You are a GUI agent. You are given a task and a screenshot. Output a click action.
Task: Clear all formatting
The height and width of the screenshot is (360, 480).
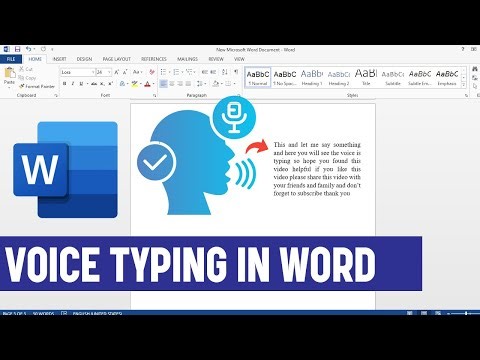pyautogui.click(x=152, y=72)
